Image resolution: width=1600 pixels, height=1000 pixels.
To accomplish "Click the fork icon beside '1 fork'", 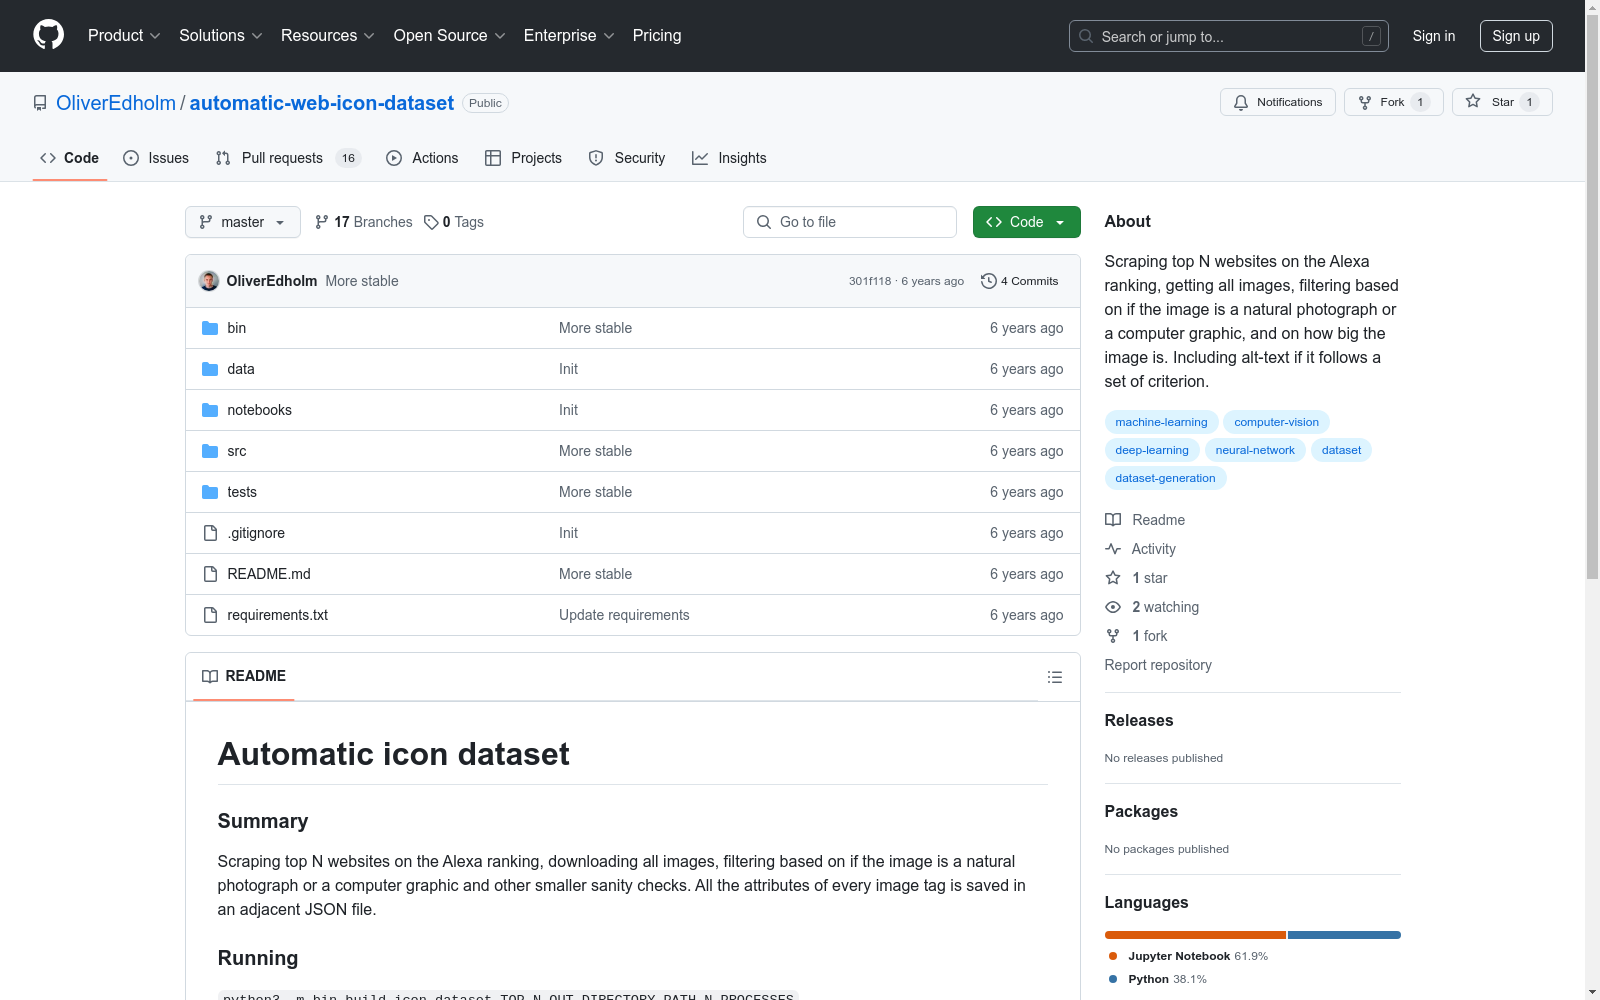I will [x=1113, y=636].
